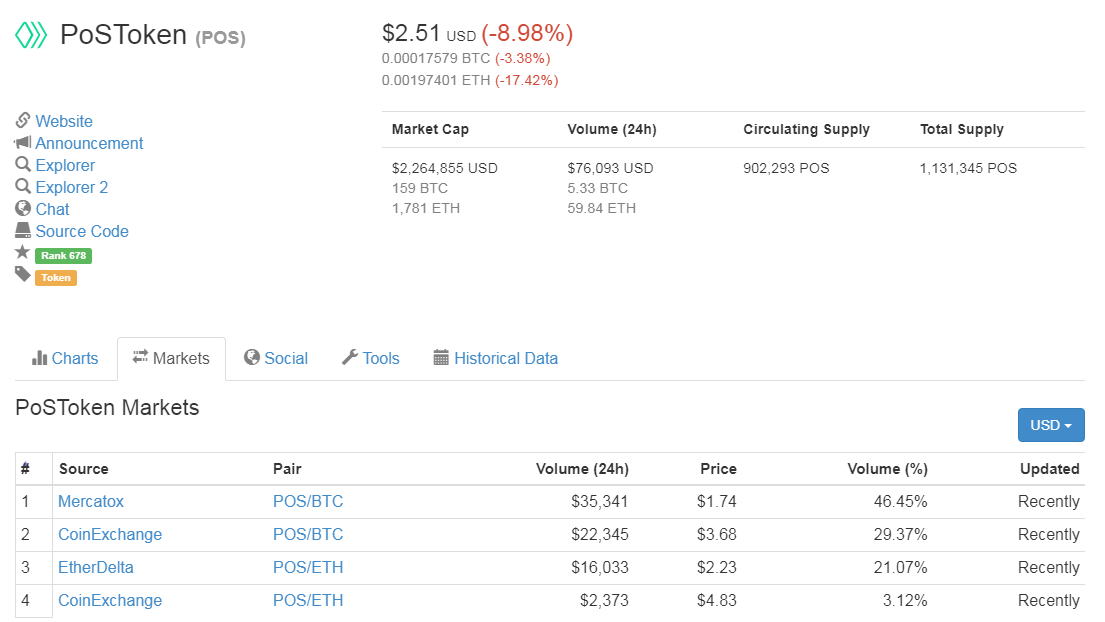Click the 0.00017579 BTC price text
Viewport: 1105px width, 622px height.
[436, 58]
